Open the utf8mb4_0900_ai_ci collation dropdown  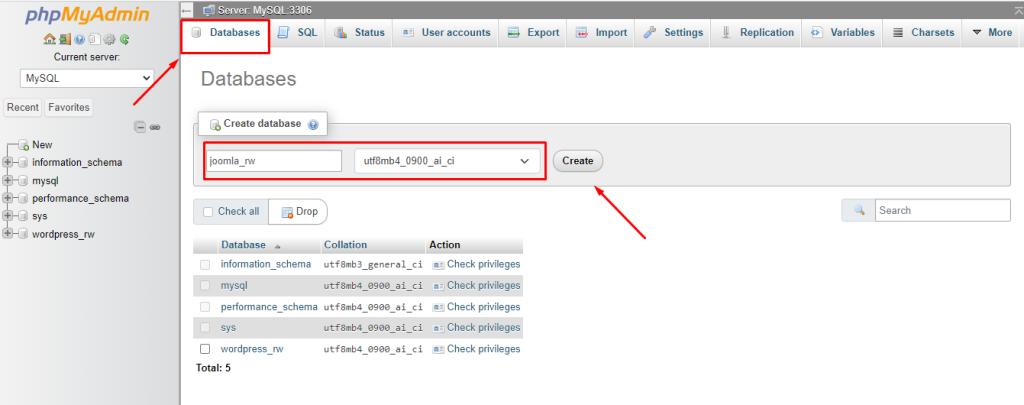[x=447, y=161]
